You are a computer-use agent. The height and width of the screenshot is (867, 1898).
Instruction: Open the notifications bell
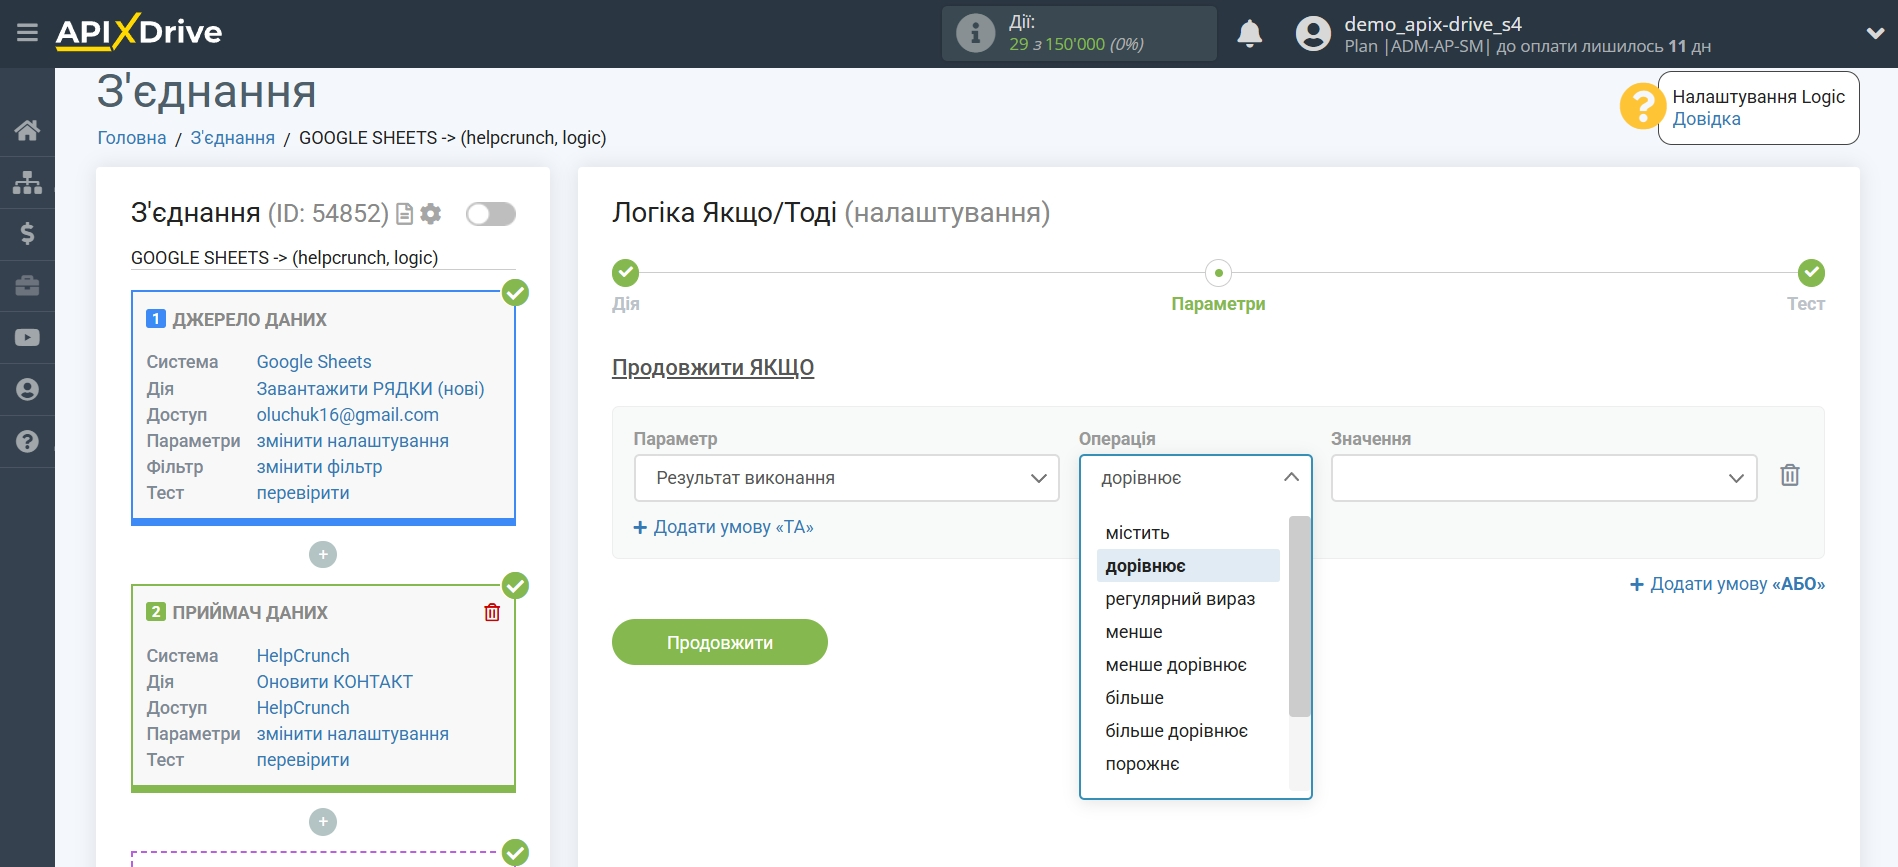(x=1249, y=33)
